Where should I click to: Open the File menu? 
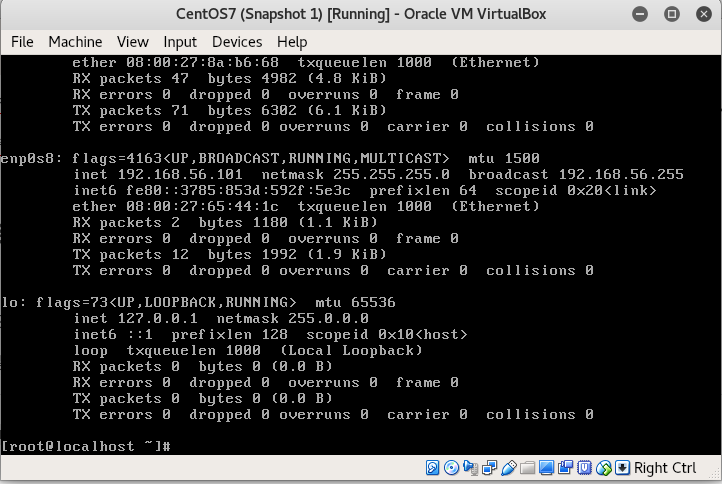pos(22,42)
